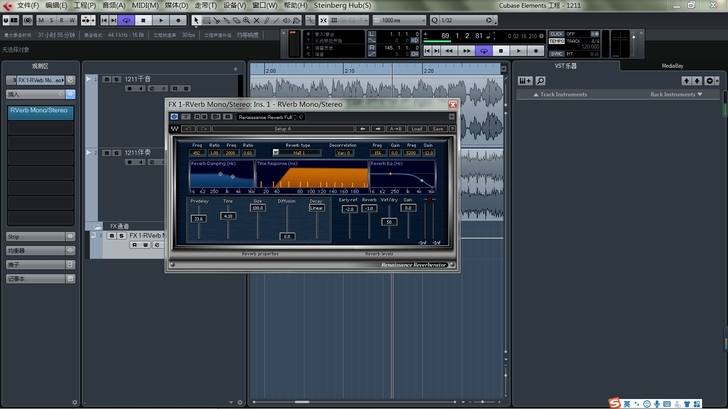Select the Zoom magnifier tool
Viewport: 728px width, 409px height.
[246, 20]
